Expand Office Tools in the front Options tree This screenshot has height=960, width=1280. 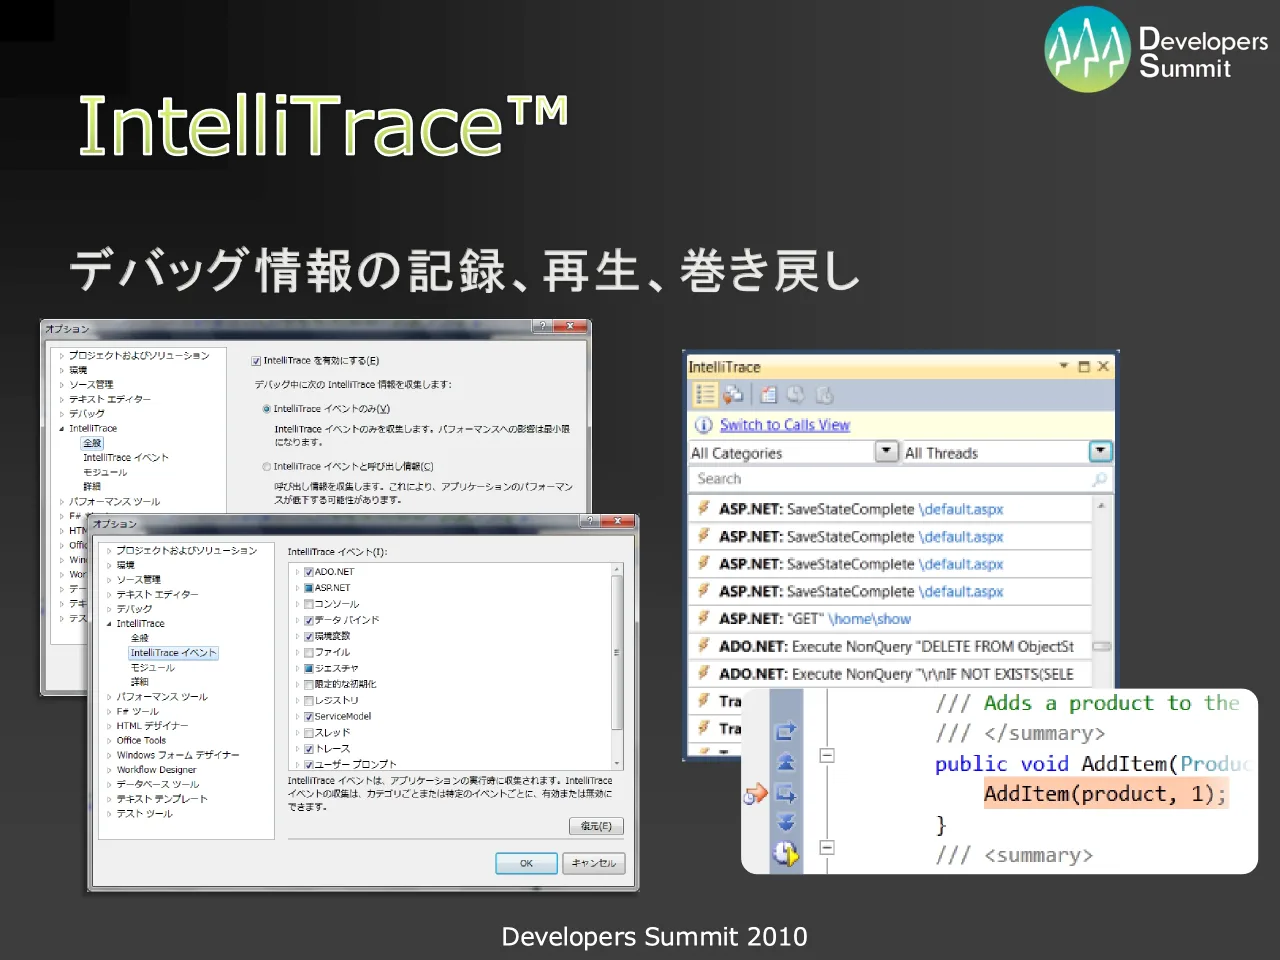point(109,741)
